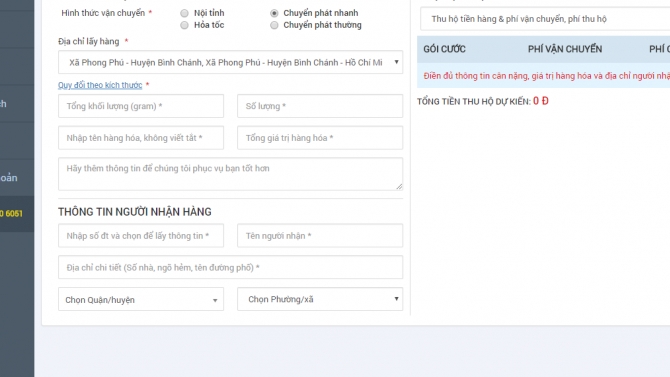Open the Chọn Phường/xã dropdown

(320, 299)
